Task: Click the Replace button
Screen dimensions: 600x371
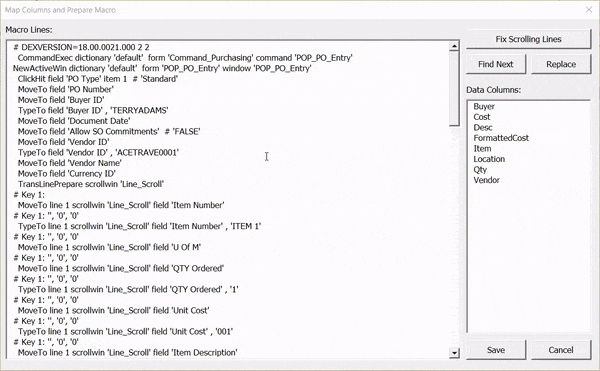Action: (x=561, y=64)
